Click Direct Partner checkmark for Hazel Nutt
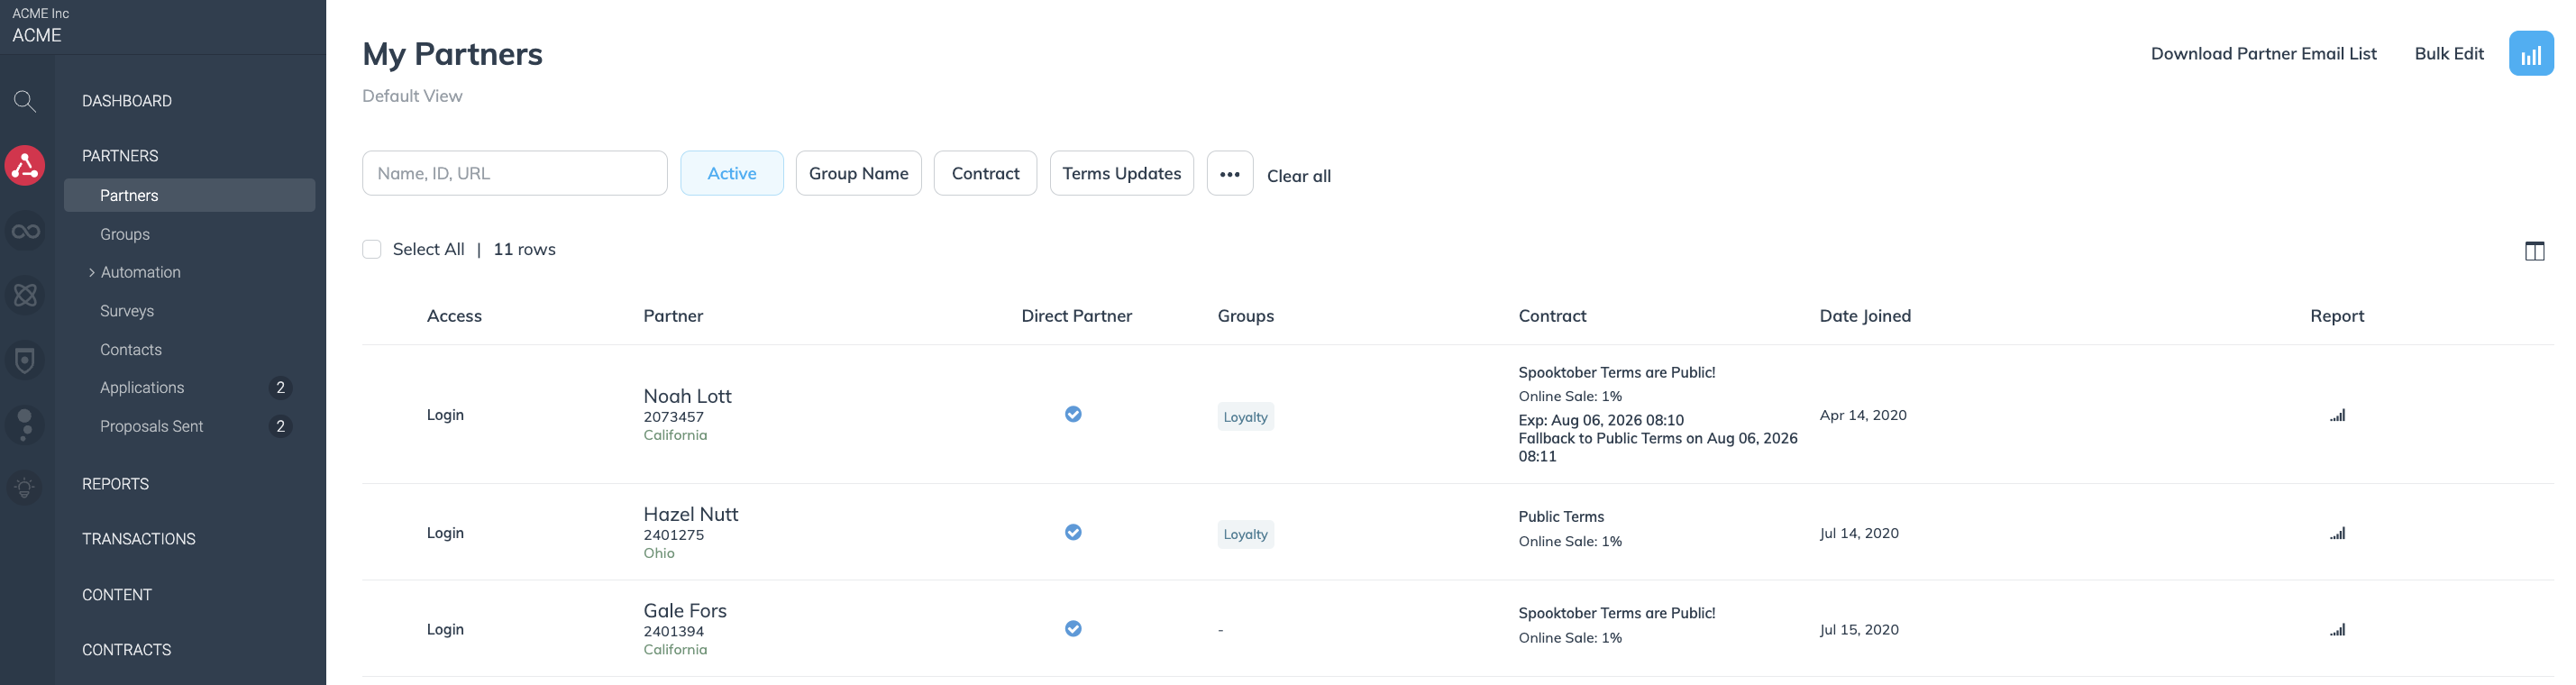Image resolution: width=2576 pixels, height=685 pixels. click(x=1073, y=532)
